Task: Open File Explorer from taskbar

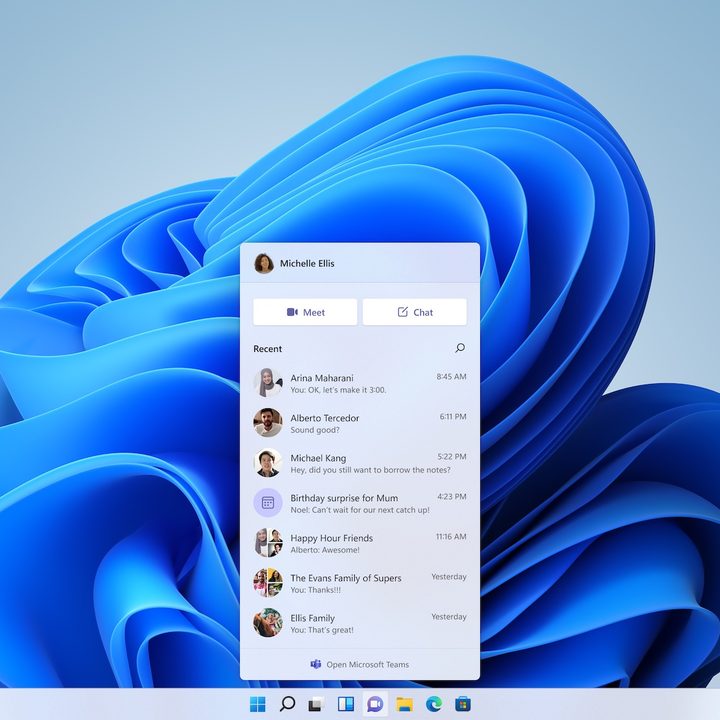Action: [x=405, y=703]
